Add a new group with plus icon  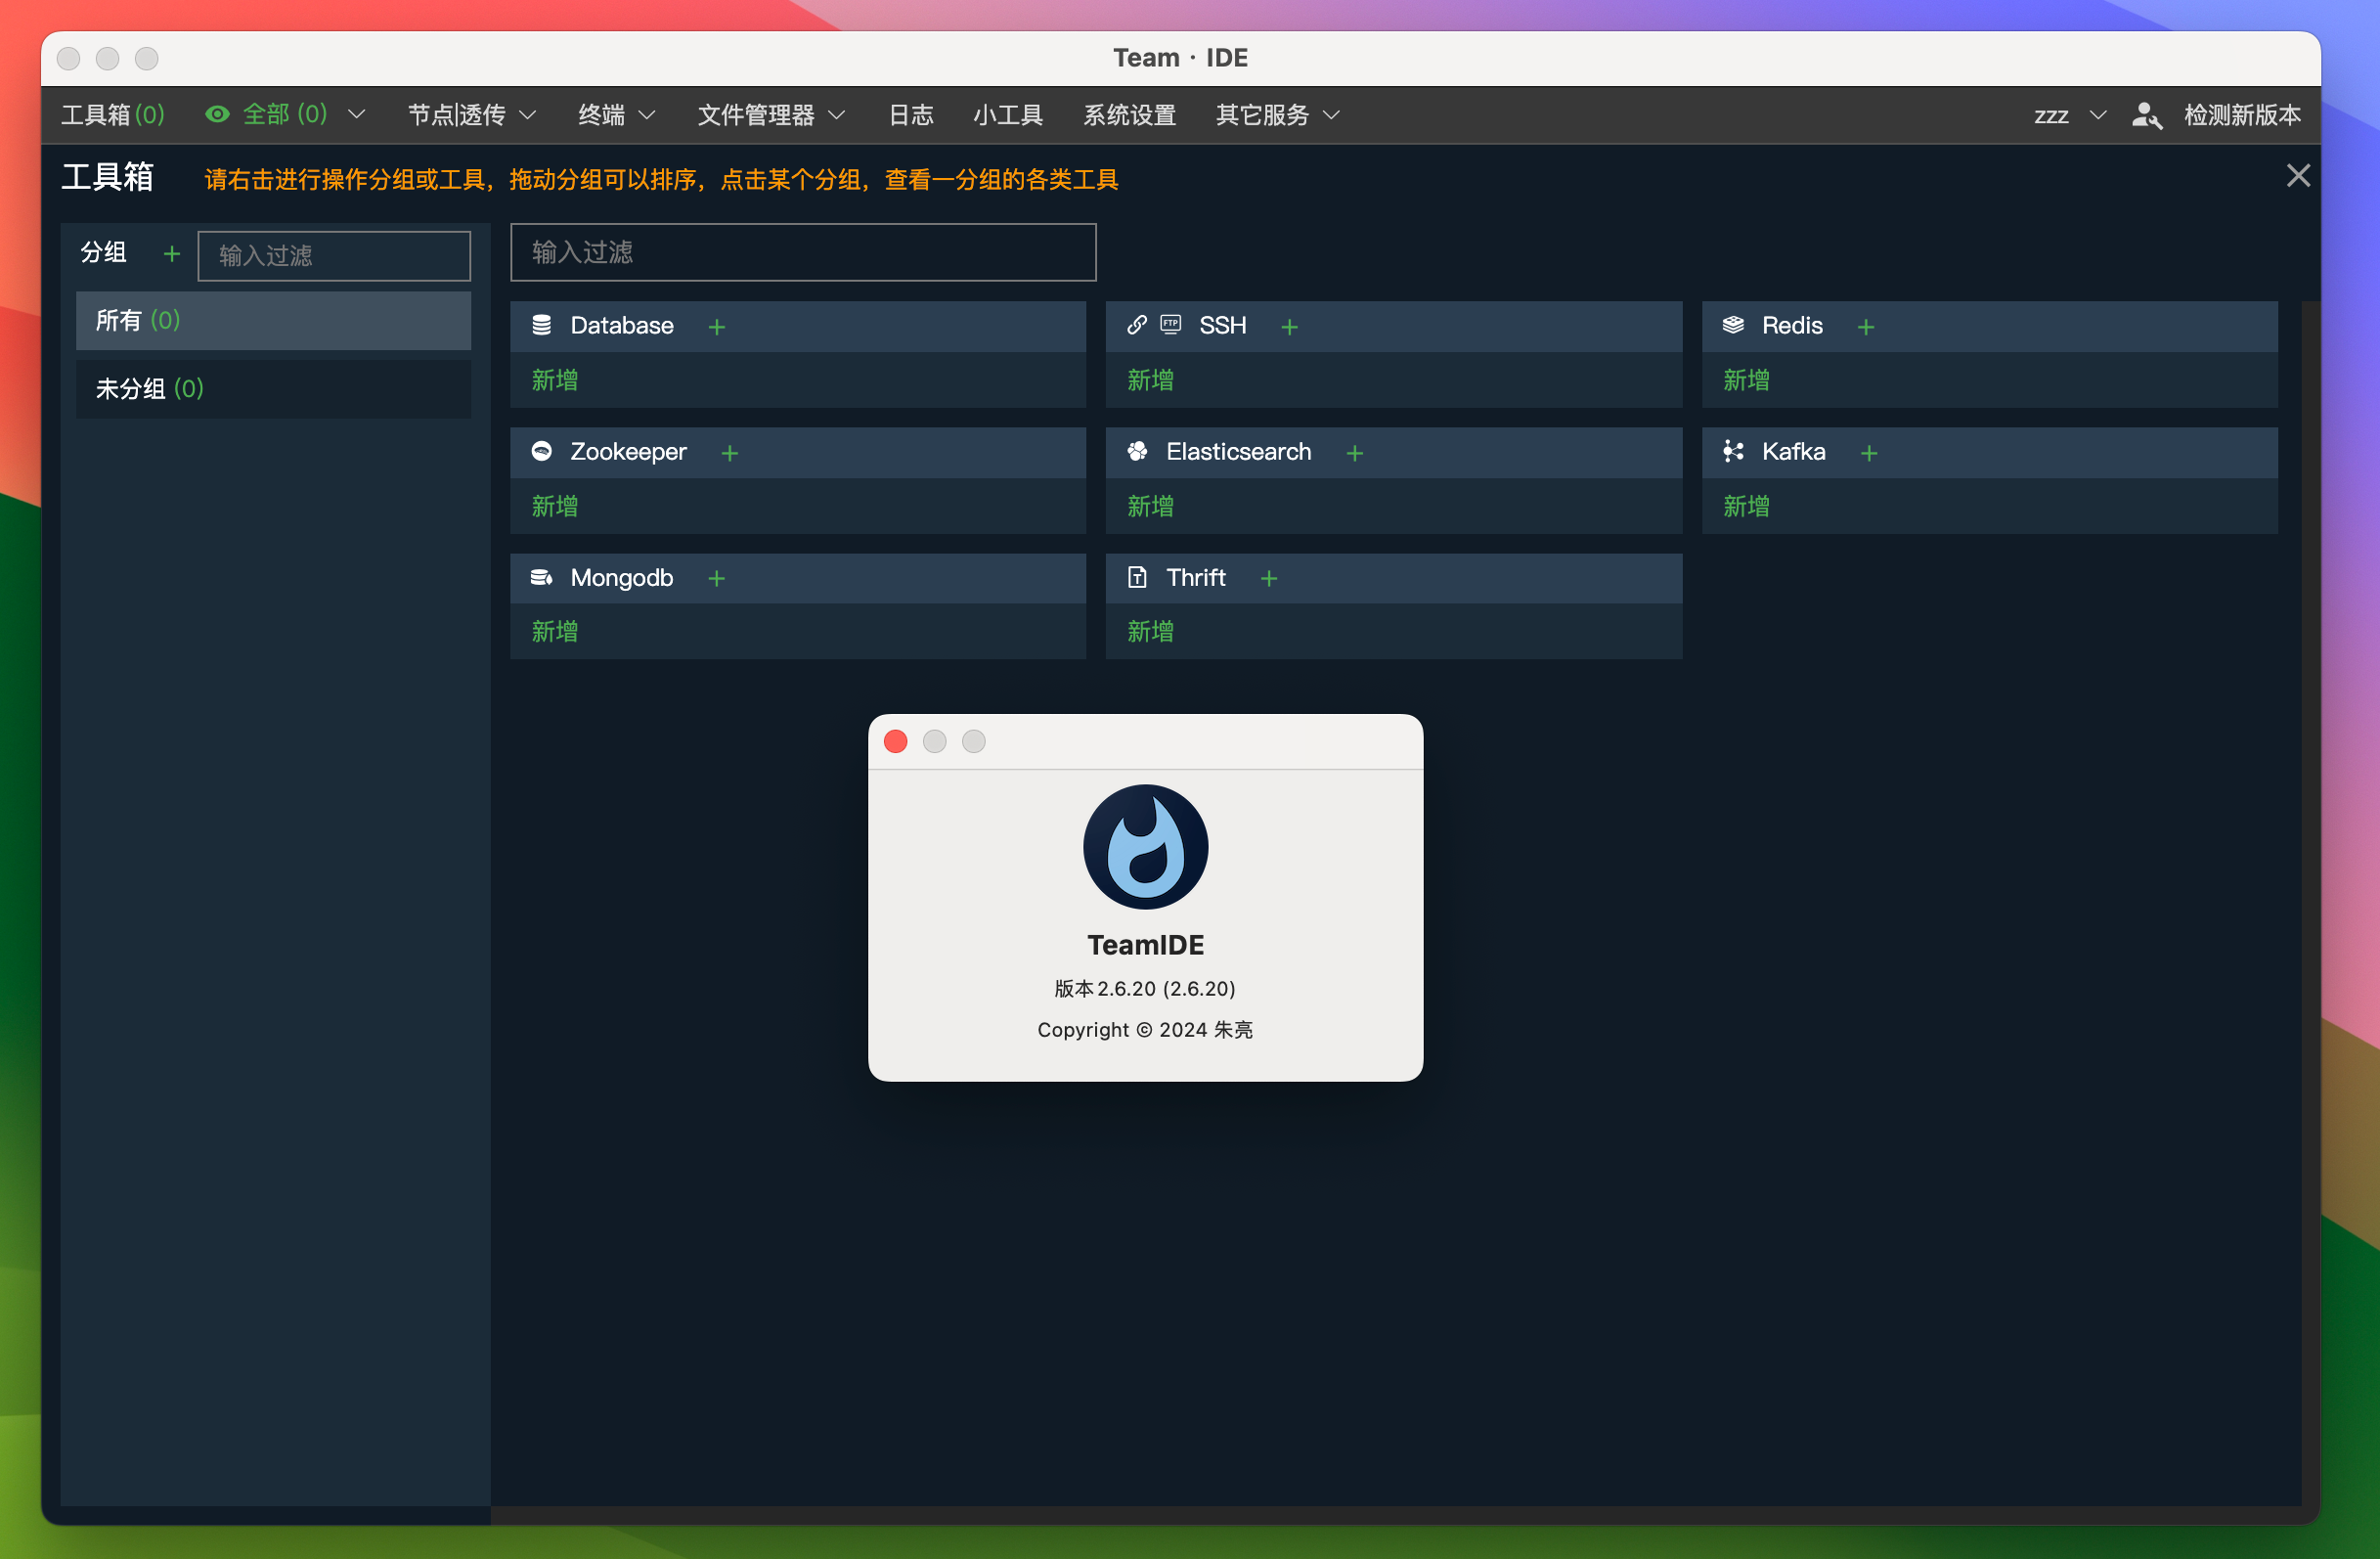(x=172, y=254)
